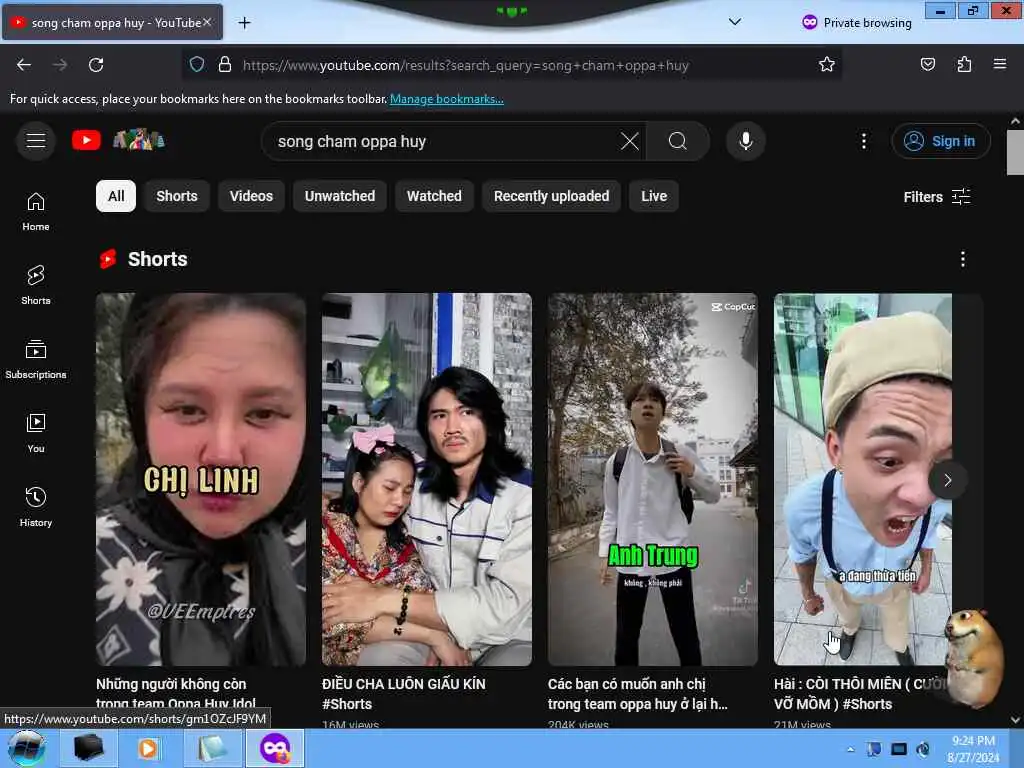Bookmark this page with the star
The width and height of the screenshot is (1024, 768).
[826, 65]
